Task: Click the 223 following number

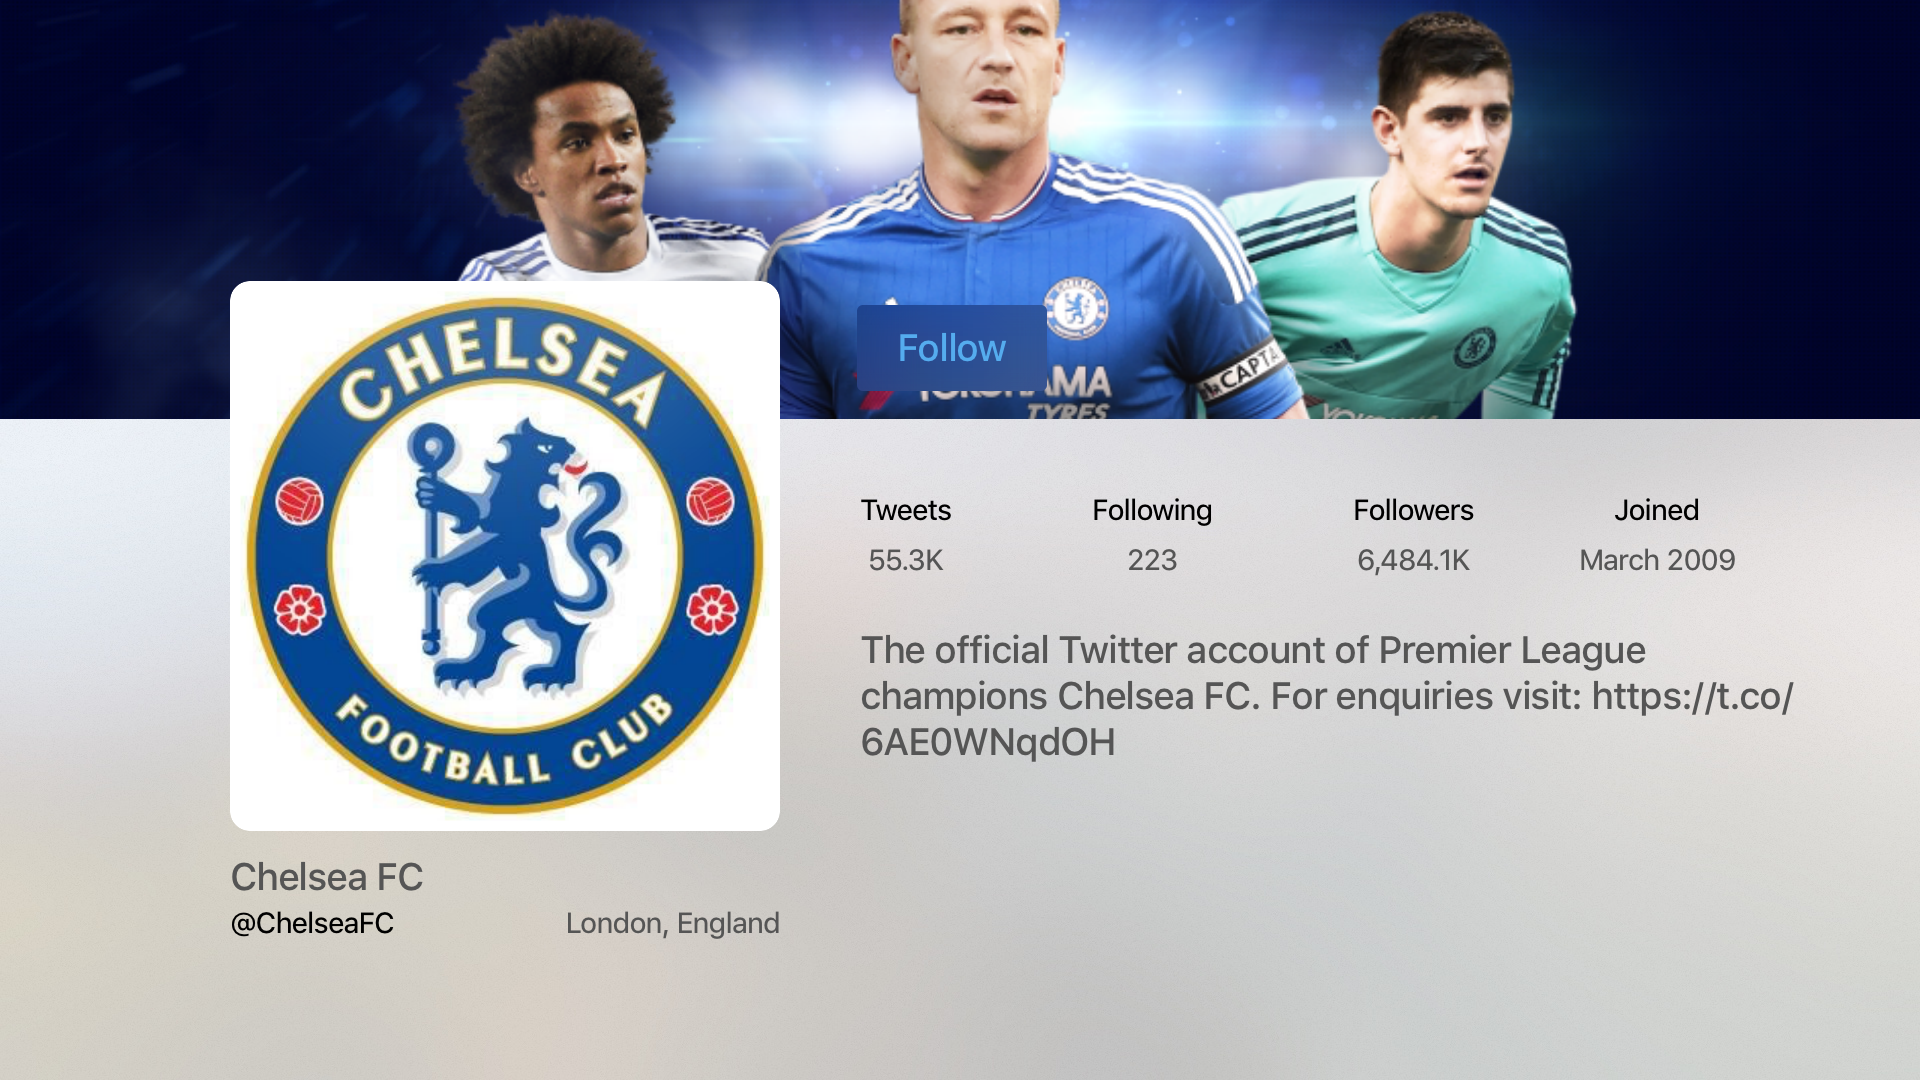Action: click(1152, 560)
